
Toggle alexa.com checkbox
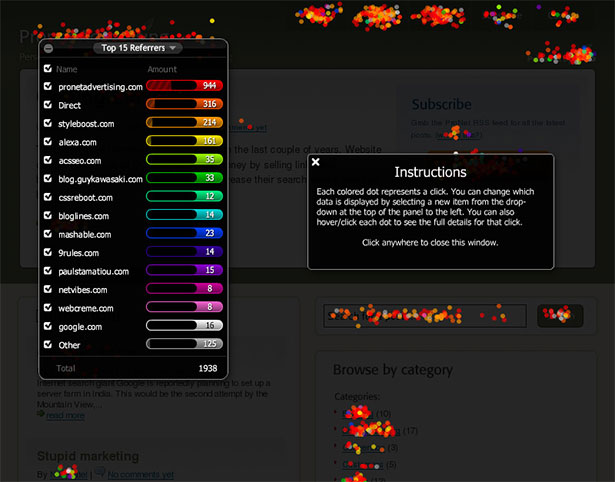click(48, 141)
